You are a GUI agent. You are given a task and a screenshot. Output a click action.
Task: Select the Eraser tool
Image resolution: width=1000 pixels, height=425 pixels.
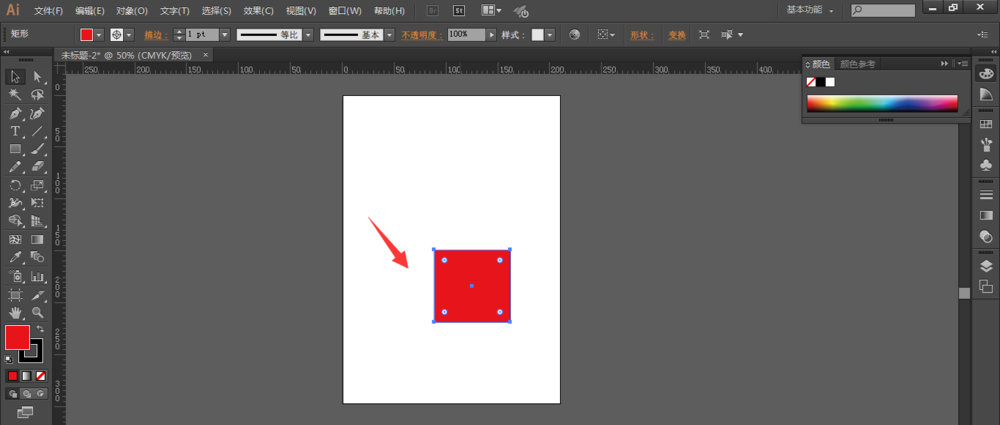coord(38,167)
